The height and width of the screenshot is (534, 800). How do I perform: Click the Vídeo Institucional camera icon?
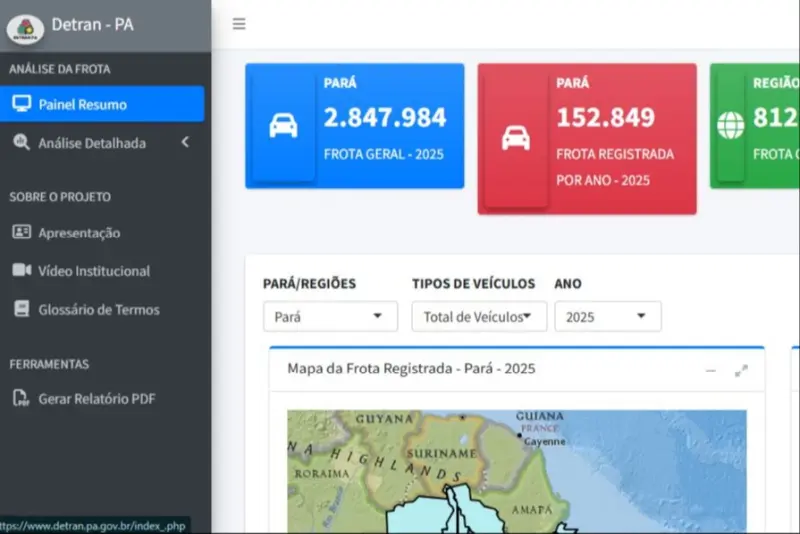[x=21, y=271]
